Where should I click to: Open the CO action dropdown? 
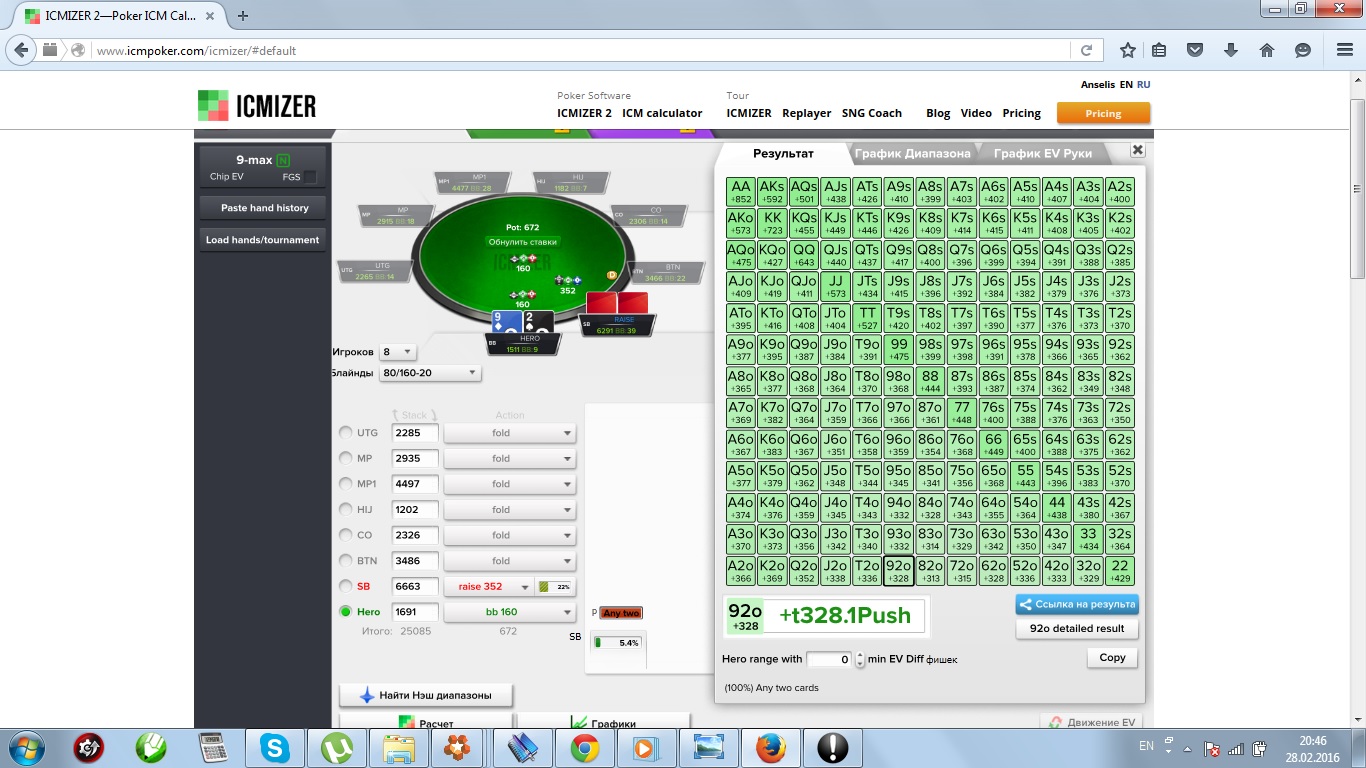pyautogui.click(x=510, y=535)
